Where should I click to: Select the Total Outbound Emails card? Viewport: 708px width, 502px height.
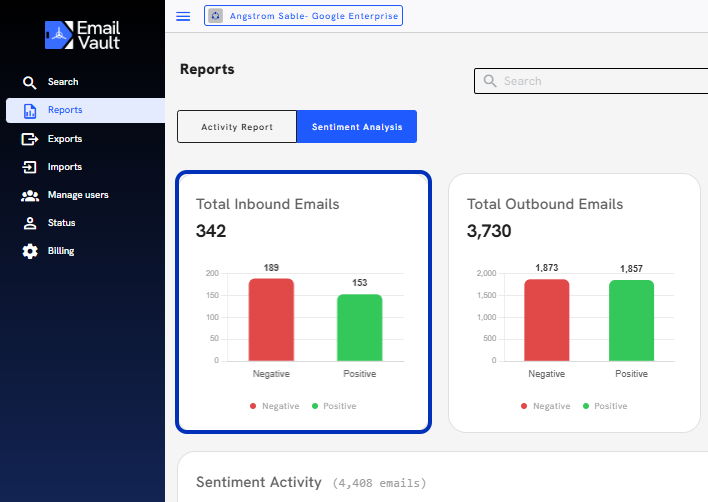pyautogui.click(x=574, y=303)
